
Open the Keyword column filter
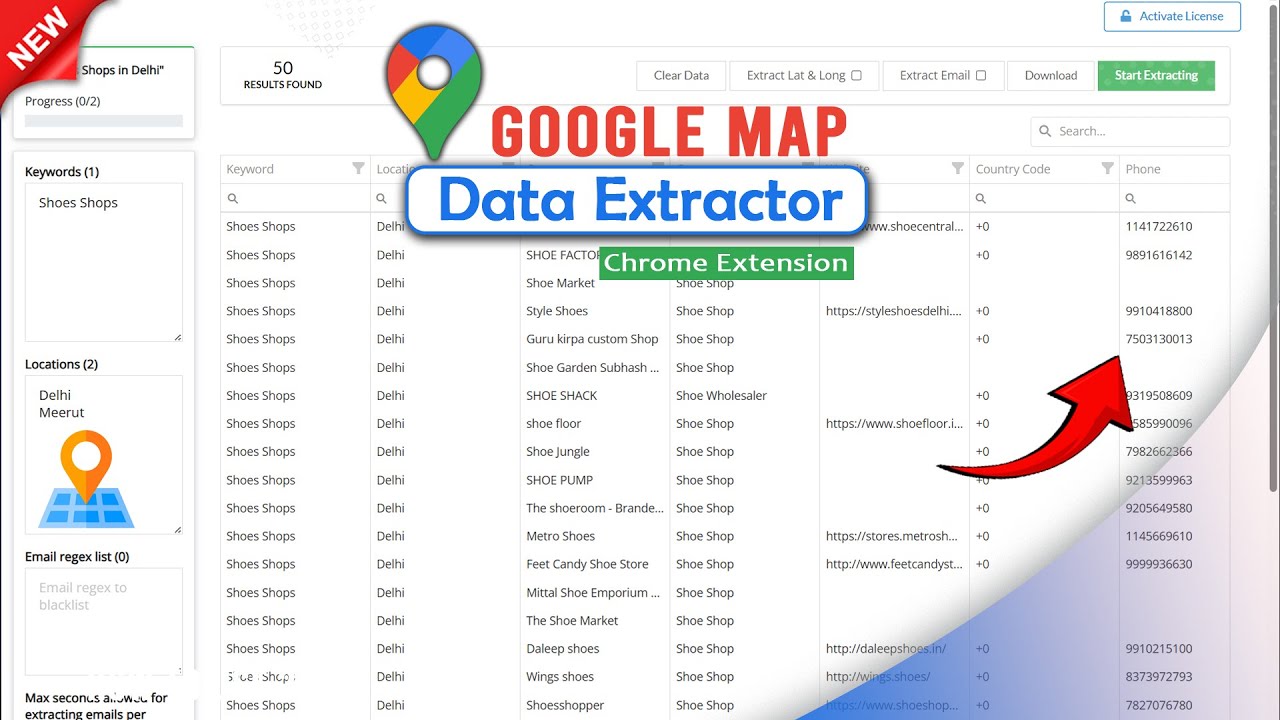[358, 169]
